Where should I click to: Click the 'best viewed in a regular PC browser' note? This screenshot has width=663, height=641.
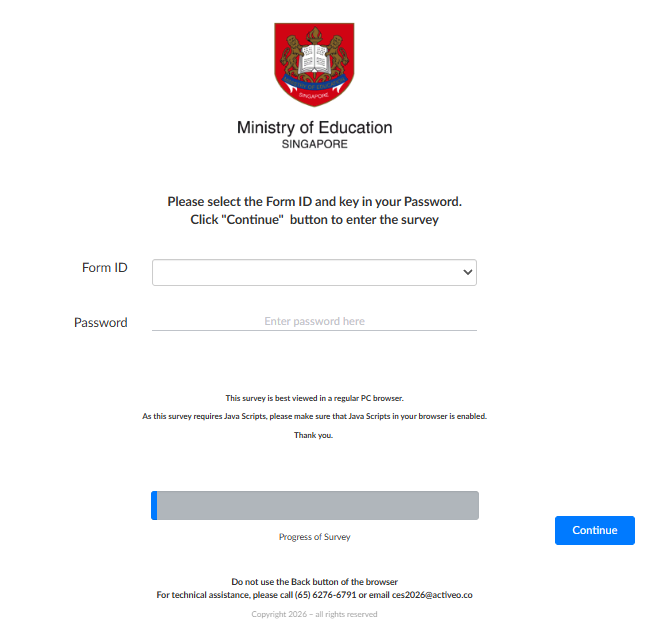click(x=314, y=398)
